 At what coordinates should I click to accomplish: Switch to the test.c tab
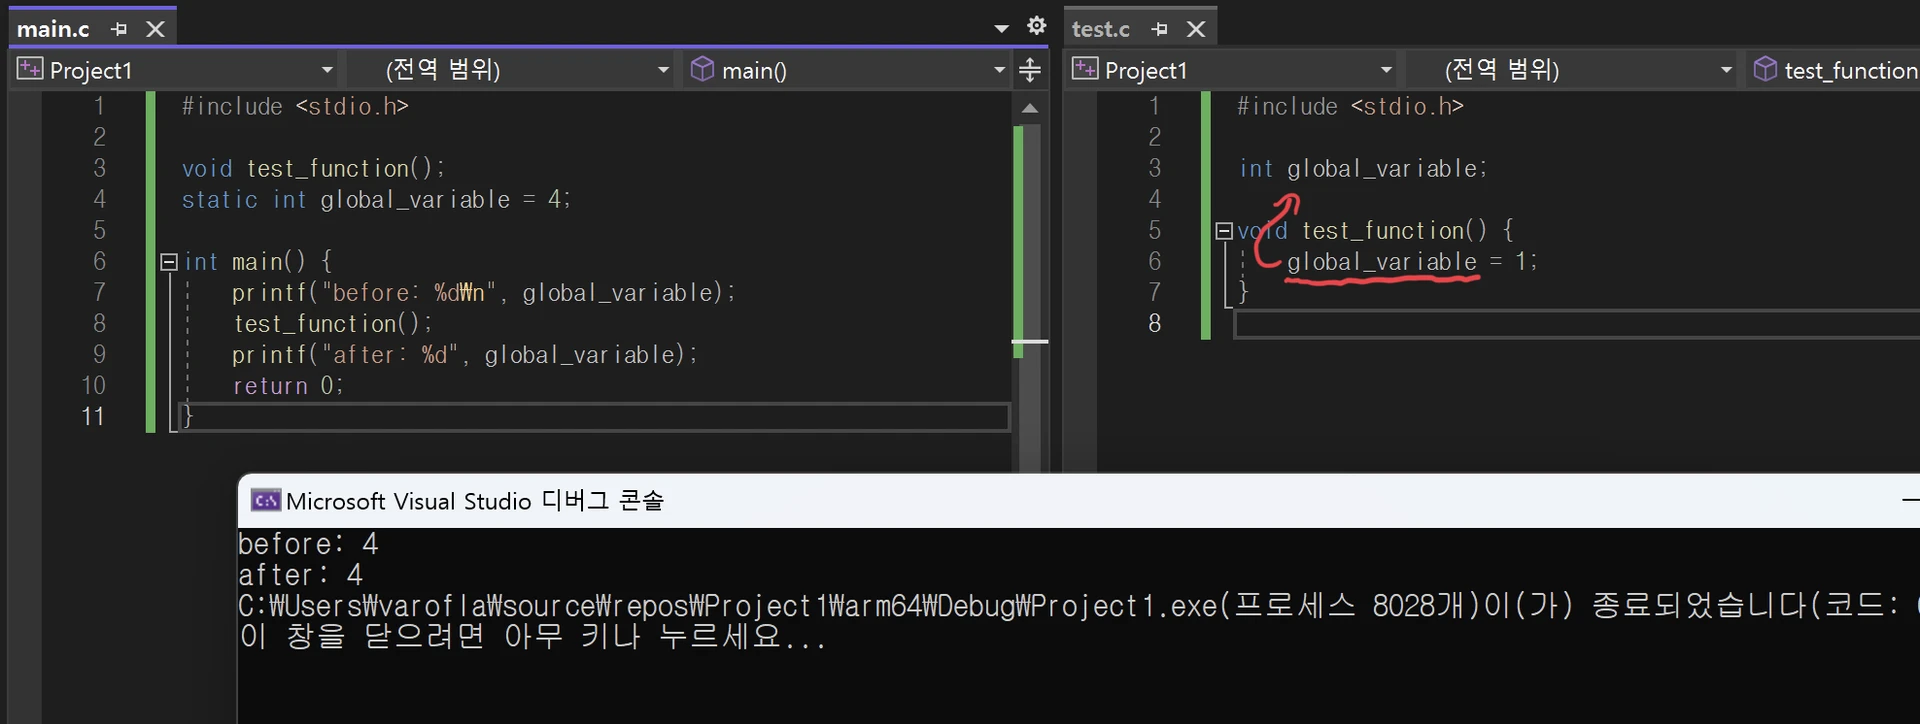point(1101,29)
